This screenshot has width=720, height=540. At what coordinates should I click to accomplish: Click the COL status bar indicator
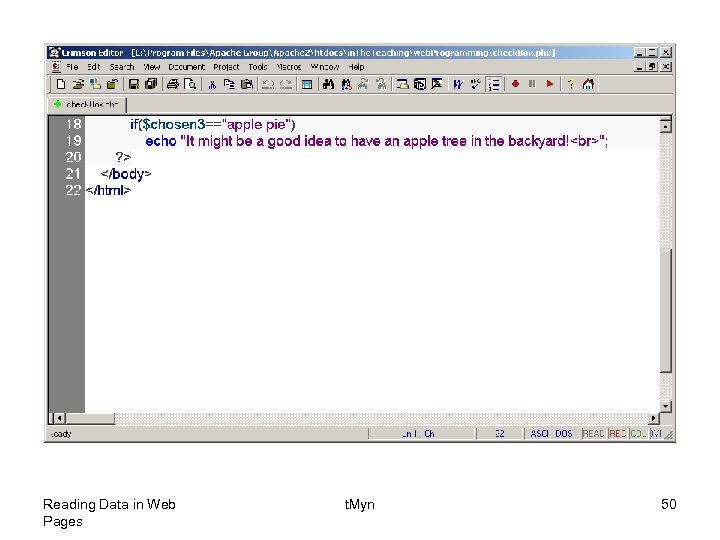coord(638,434)
